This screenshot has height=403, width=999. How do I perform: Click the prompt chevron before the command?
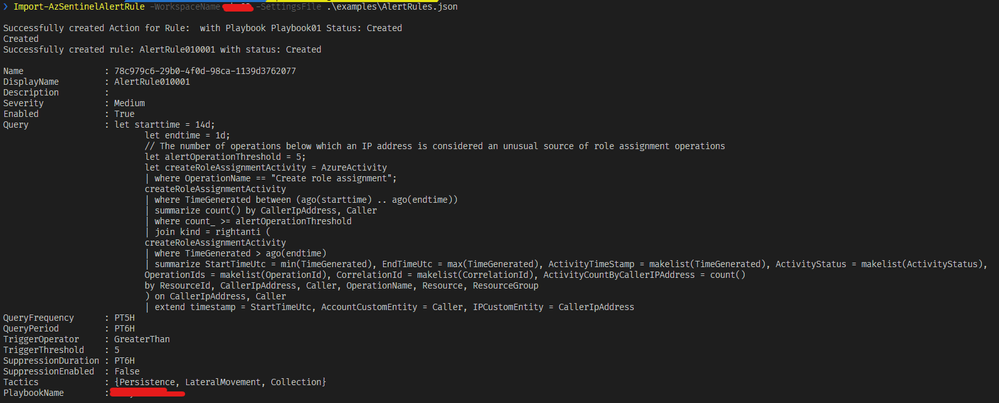(6, 7)
